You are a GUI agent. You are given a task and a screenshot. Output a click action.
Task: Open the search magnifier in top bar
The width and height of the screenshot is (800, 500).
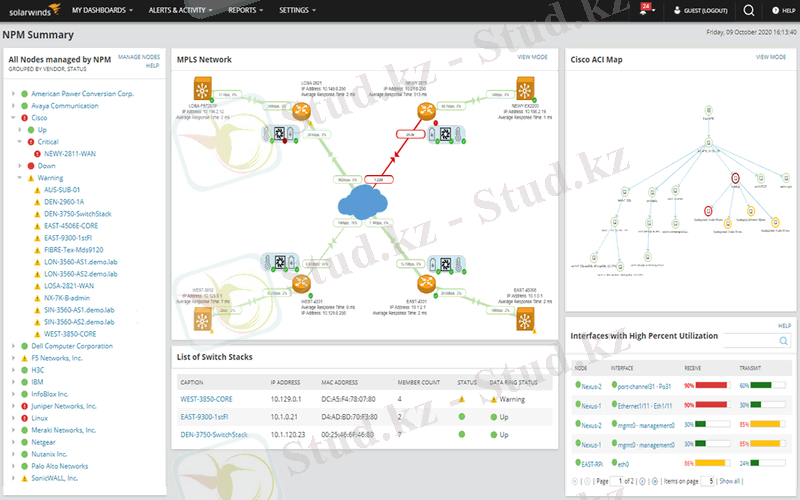pyautogui.click(x=749, y=10)
